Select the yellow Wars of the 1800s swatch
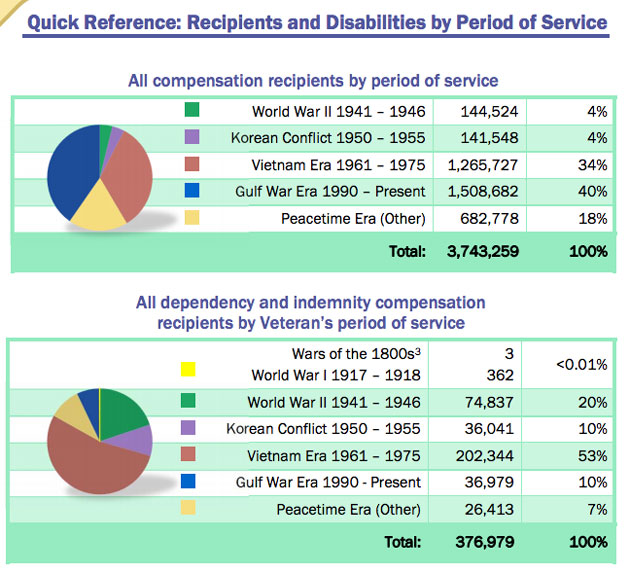Viewport: 630px width, 574px height. 187,369
